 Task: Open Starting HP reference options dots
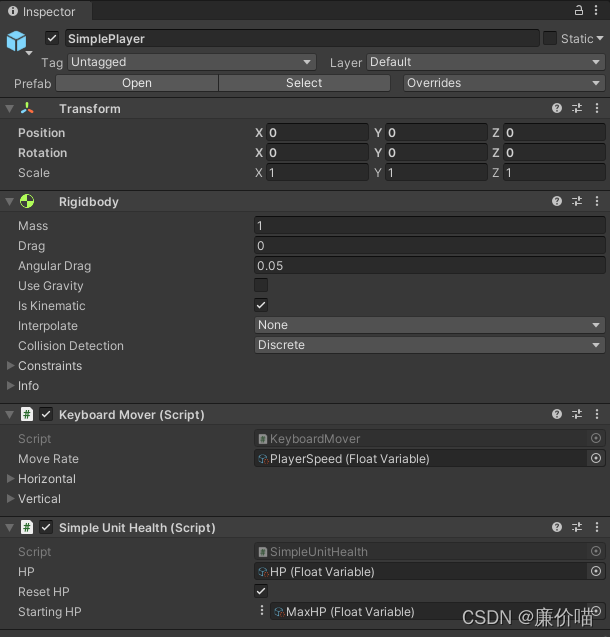click(262, 610)
